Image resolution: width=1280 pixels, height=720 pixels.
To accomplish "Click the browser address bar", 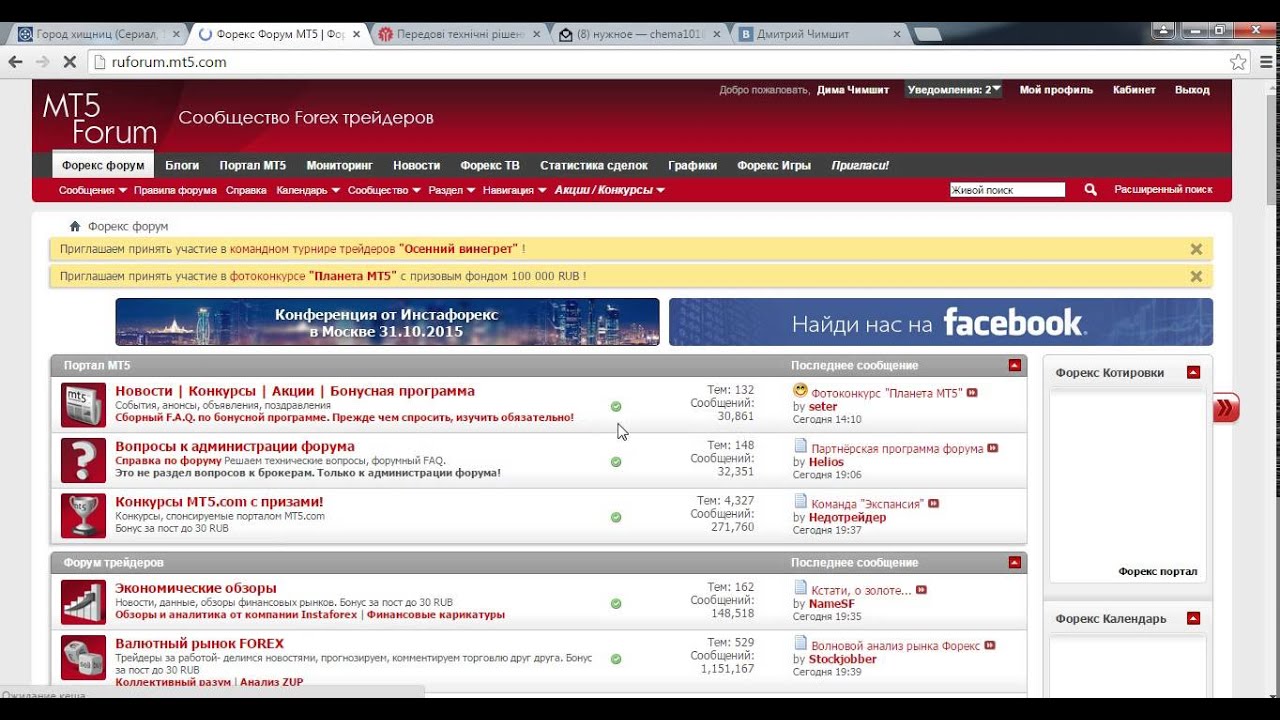I will pos(660,62).
